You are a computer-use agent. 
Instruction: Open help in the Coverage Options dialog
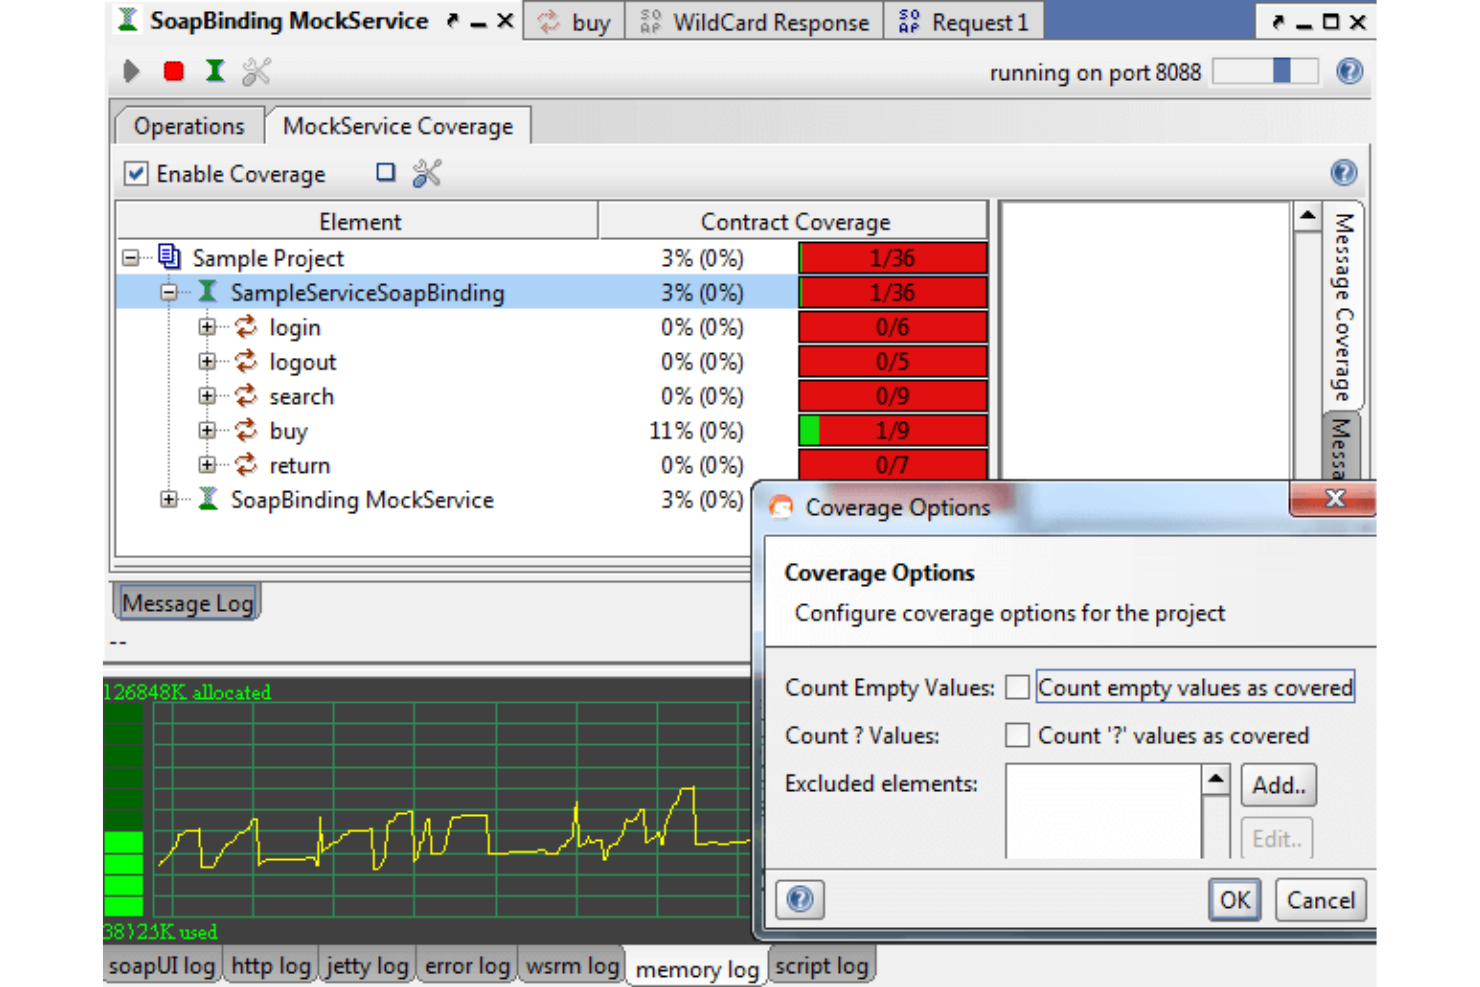(800, 899)
